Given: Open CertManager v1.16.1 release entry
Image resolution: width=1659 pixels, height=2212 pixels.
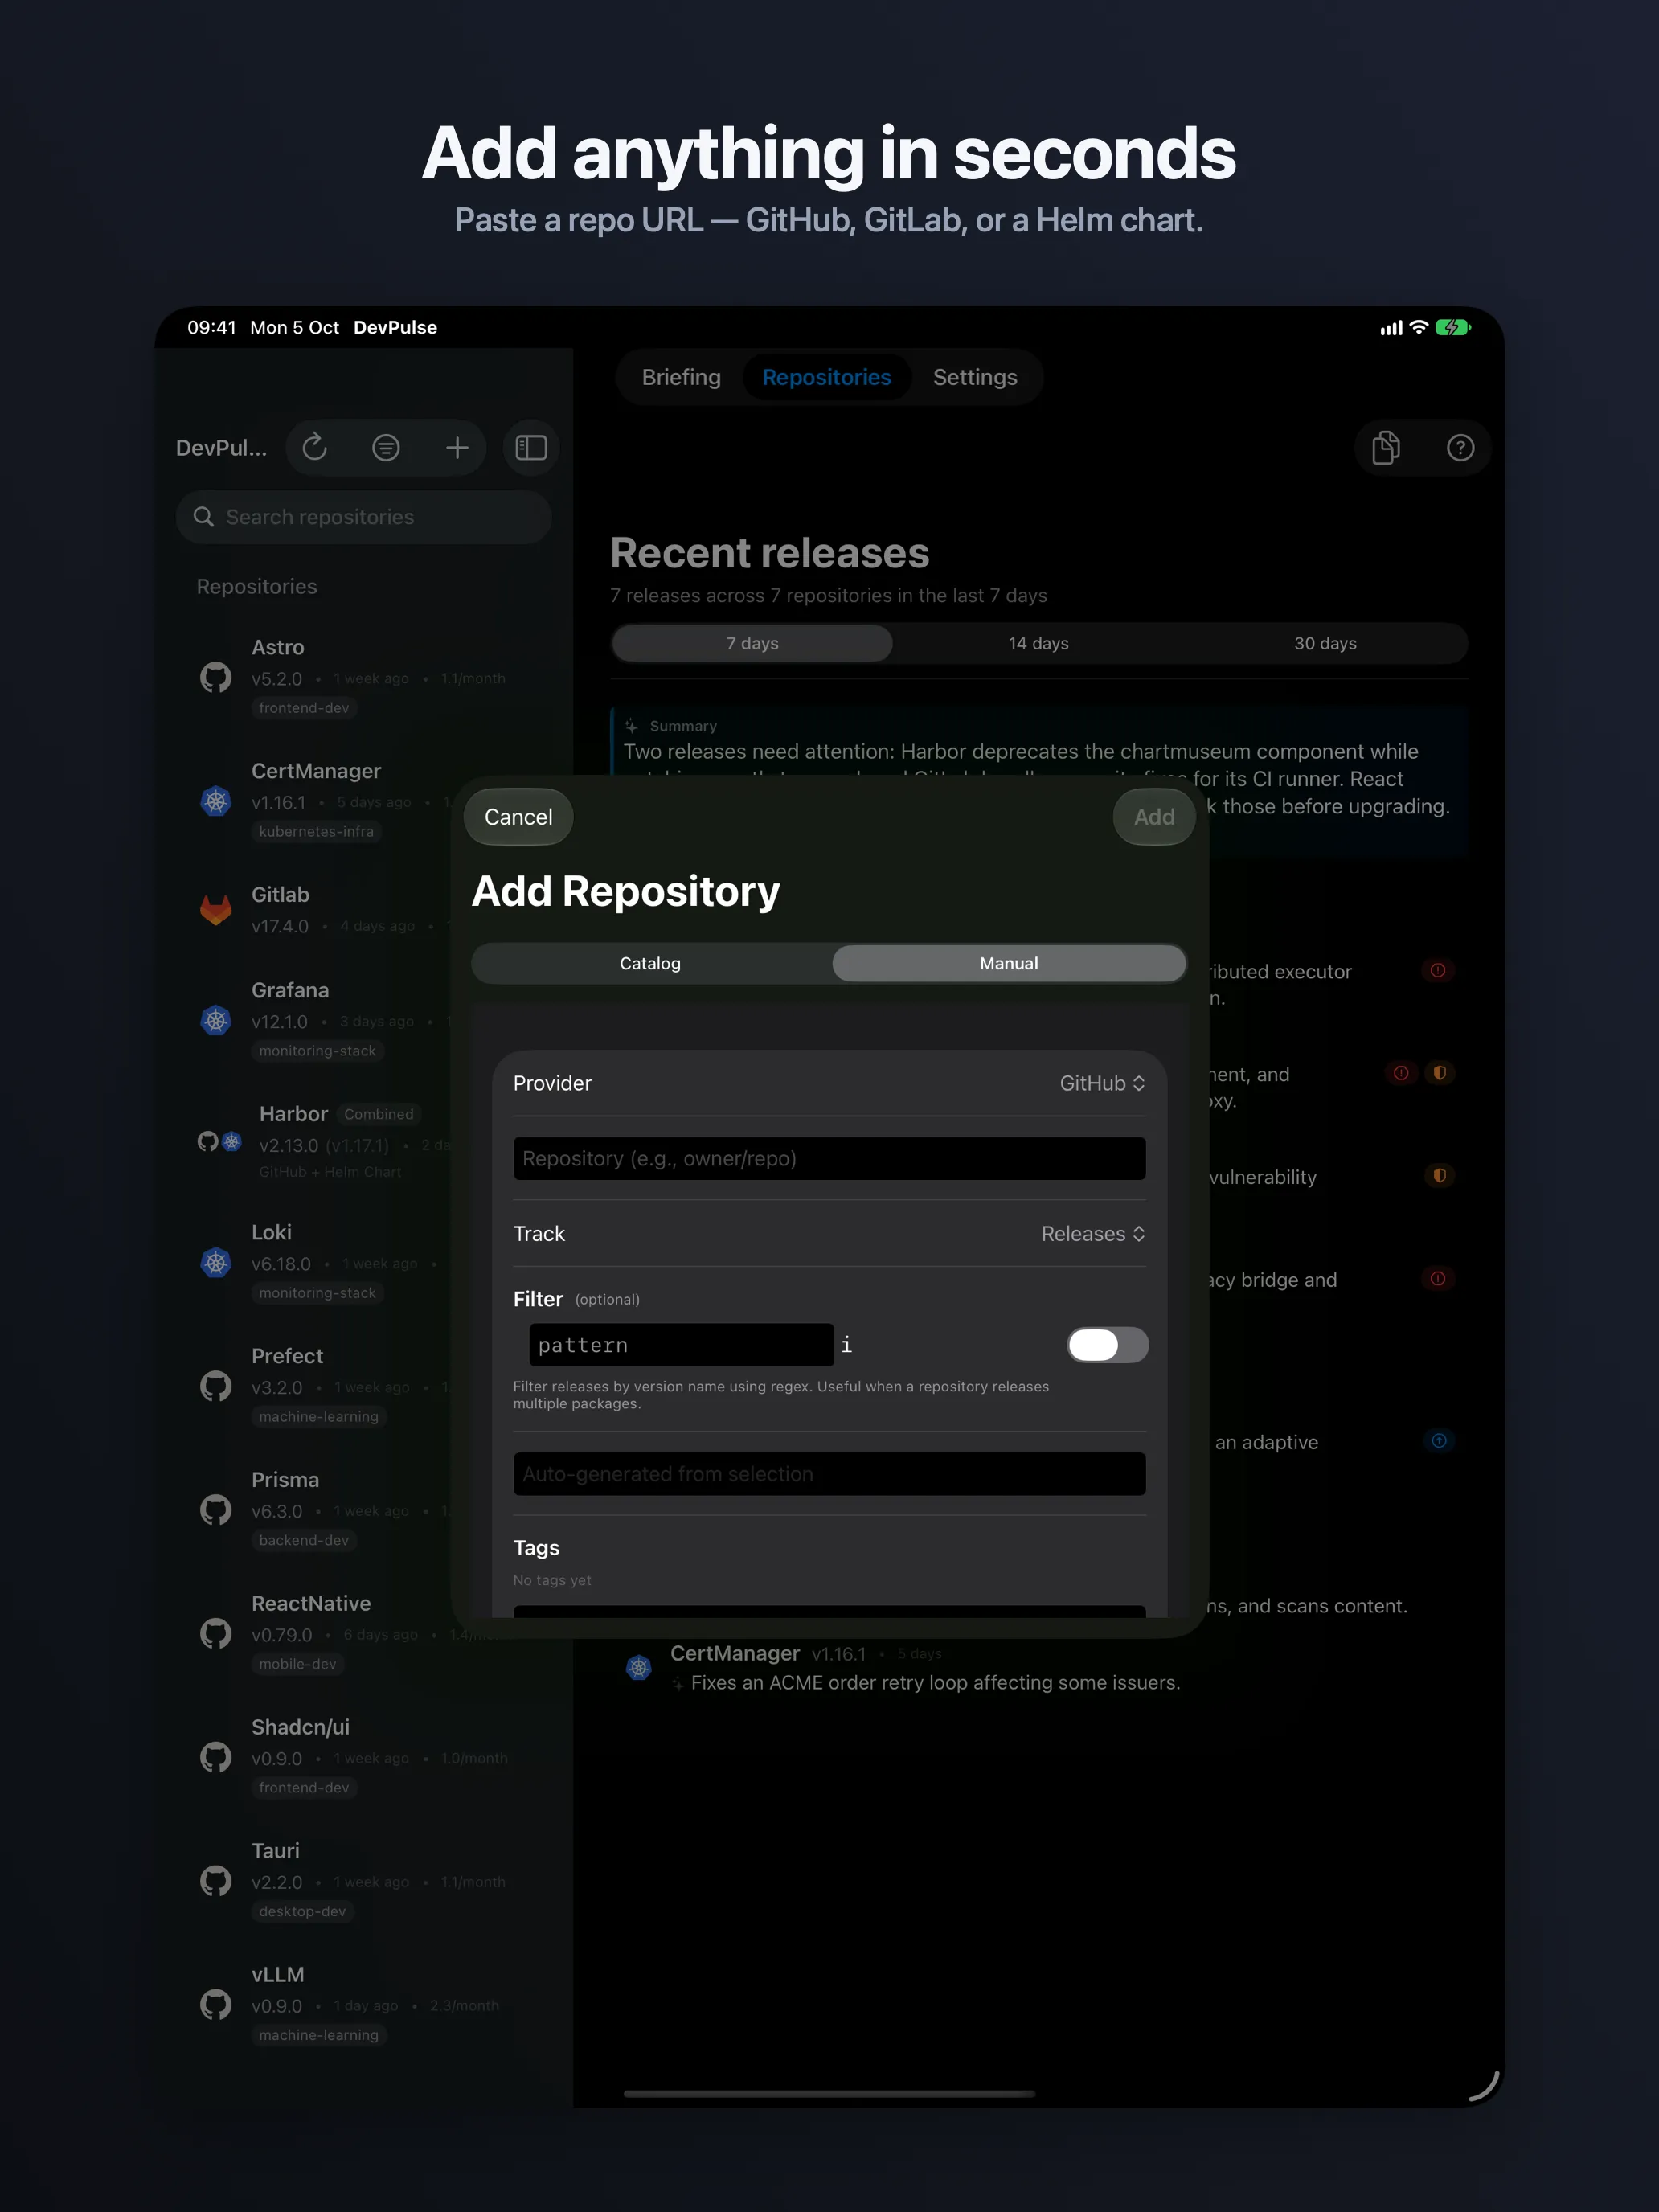Looking at the screenshot, I should tap(1040, 1668).
